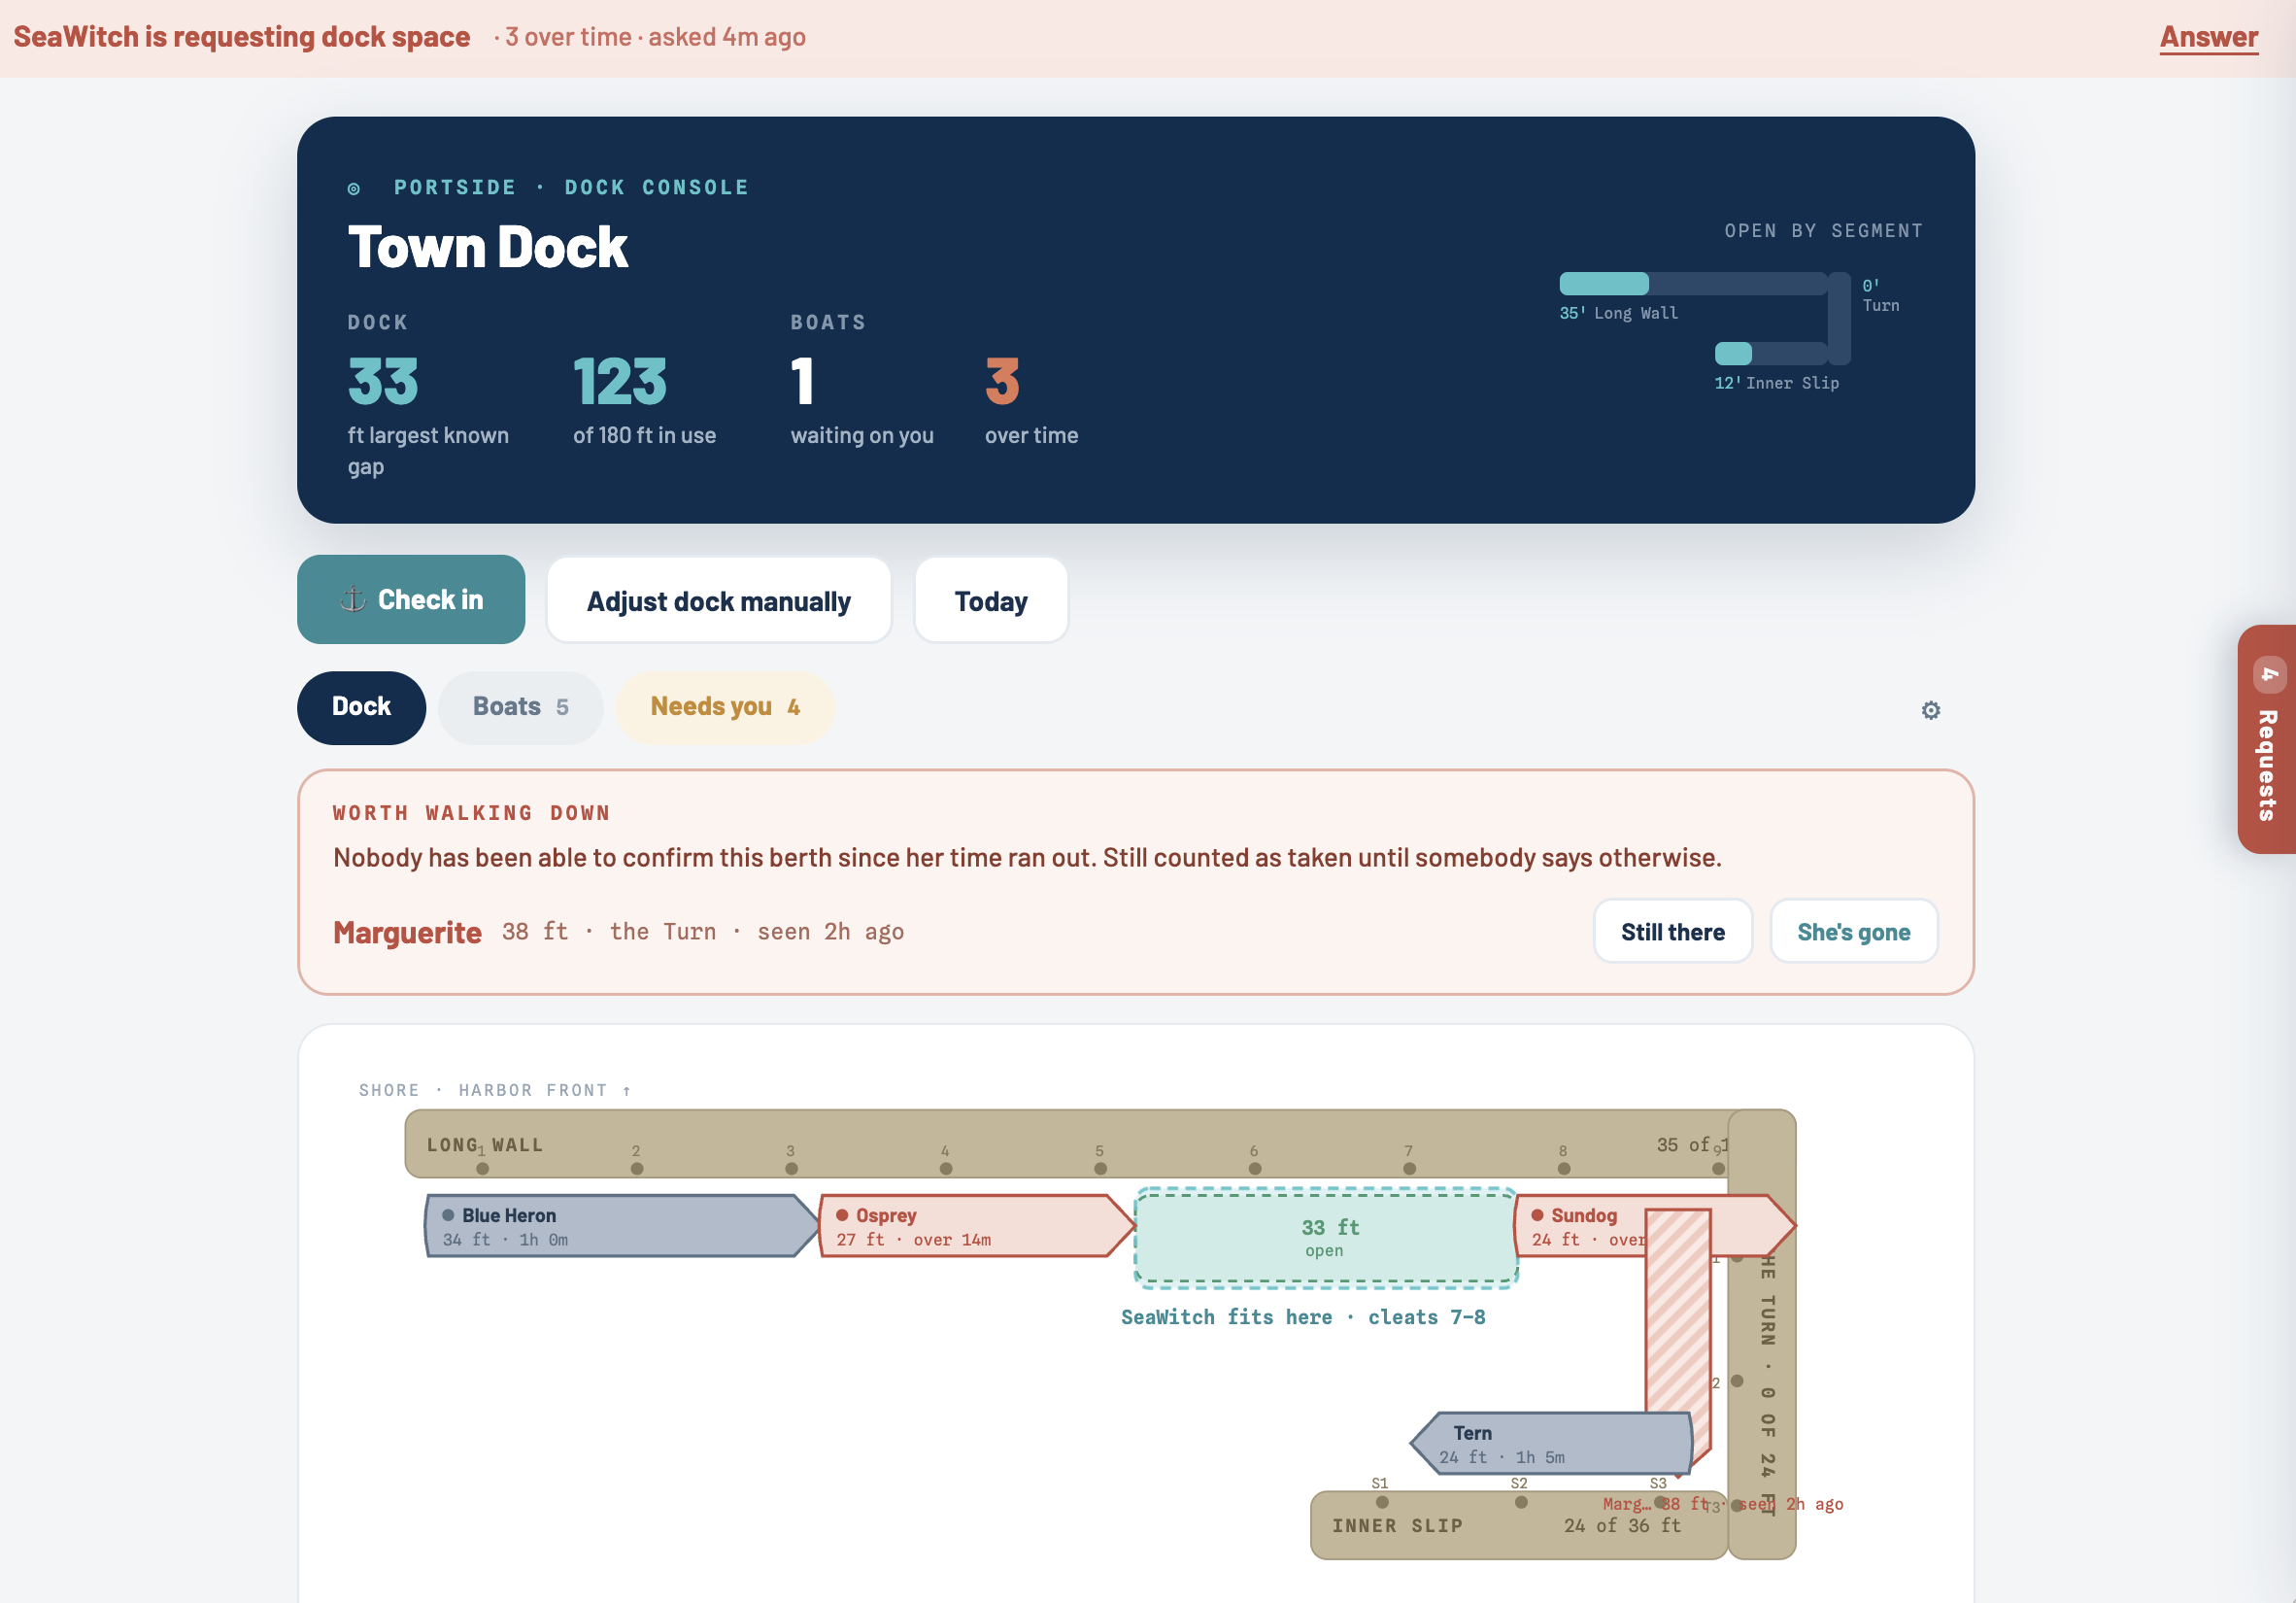Open the Today view button
Image resolution: width=2296 pixels, height=1603 pixels.
pyautogui.click(x=991, y=601)
